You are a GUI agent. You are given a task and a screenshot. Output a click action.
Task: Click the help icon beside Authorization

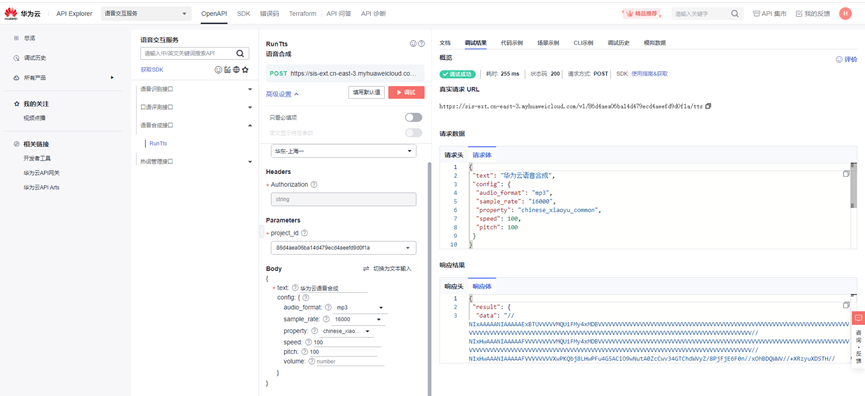point(314,185)
